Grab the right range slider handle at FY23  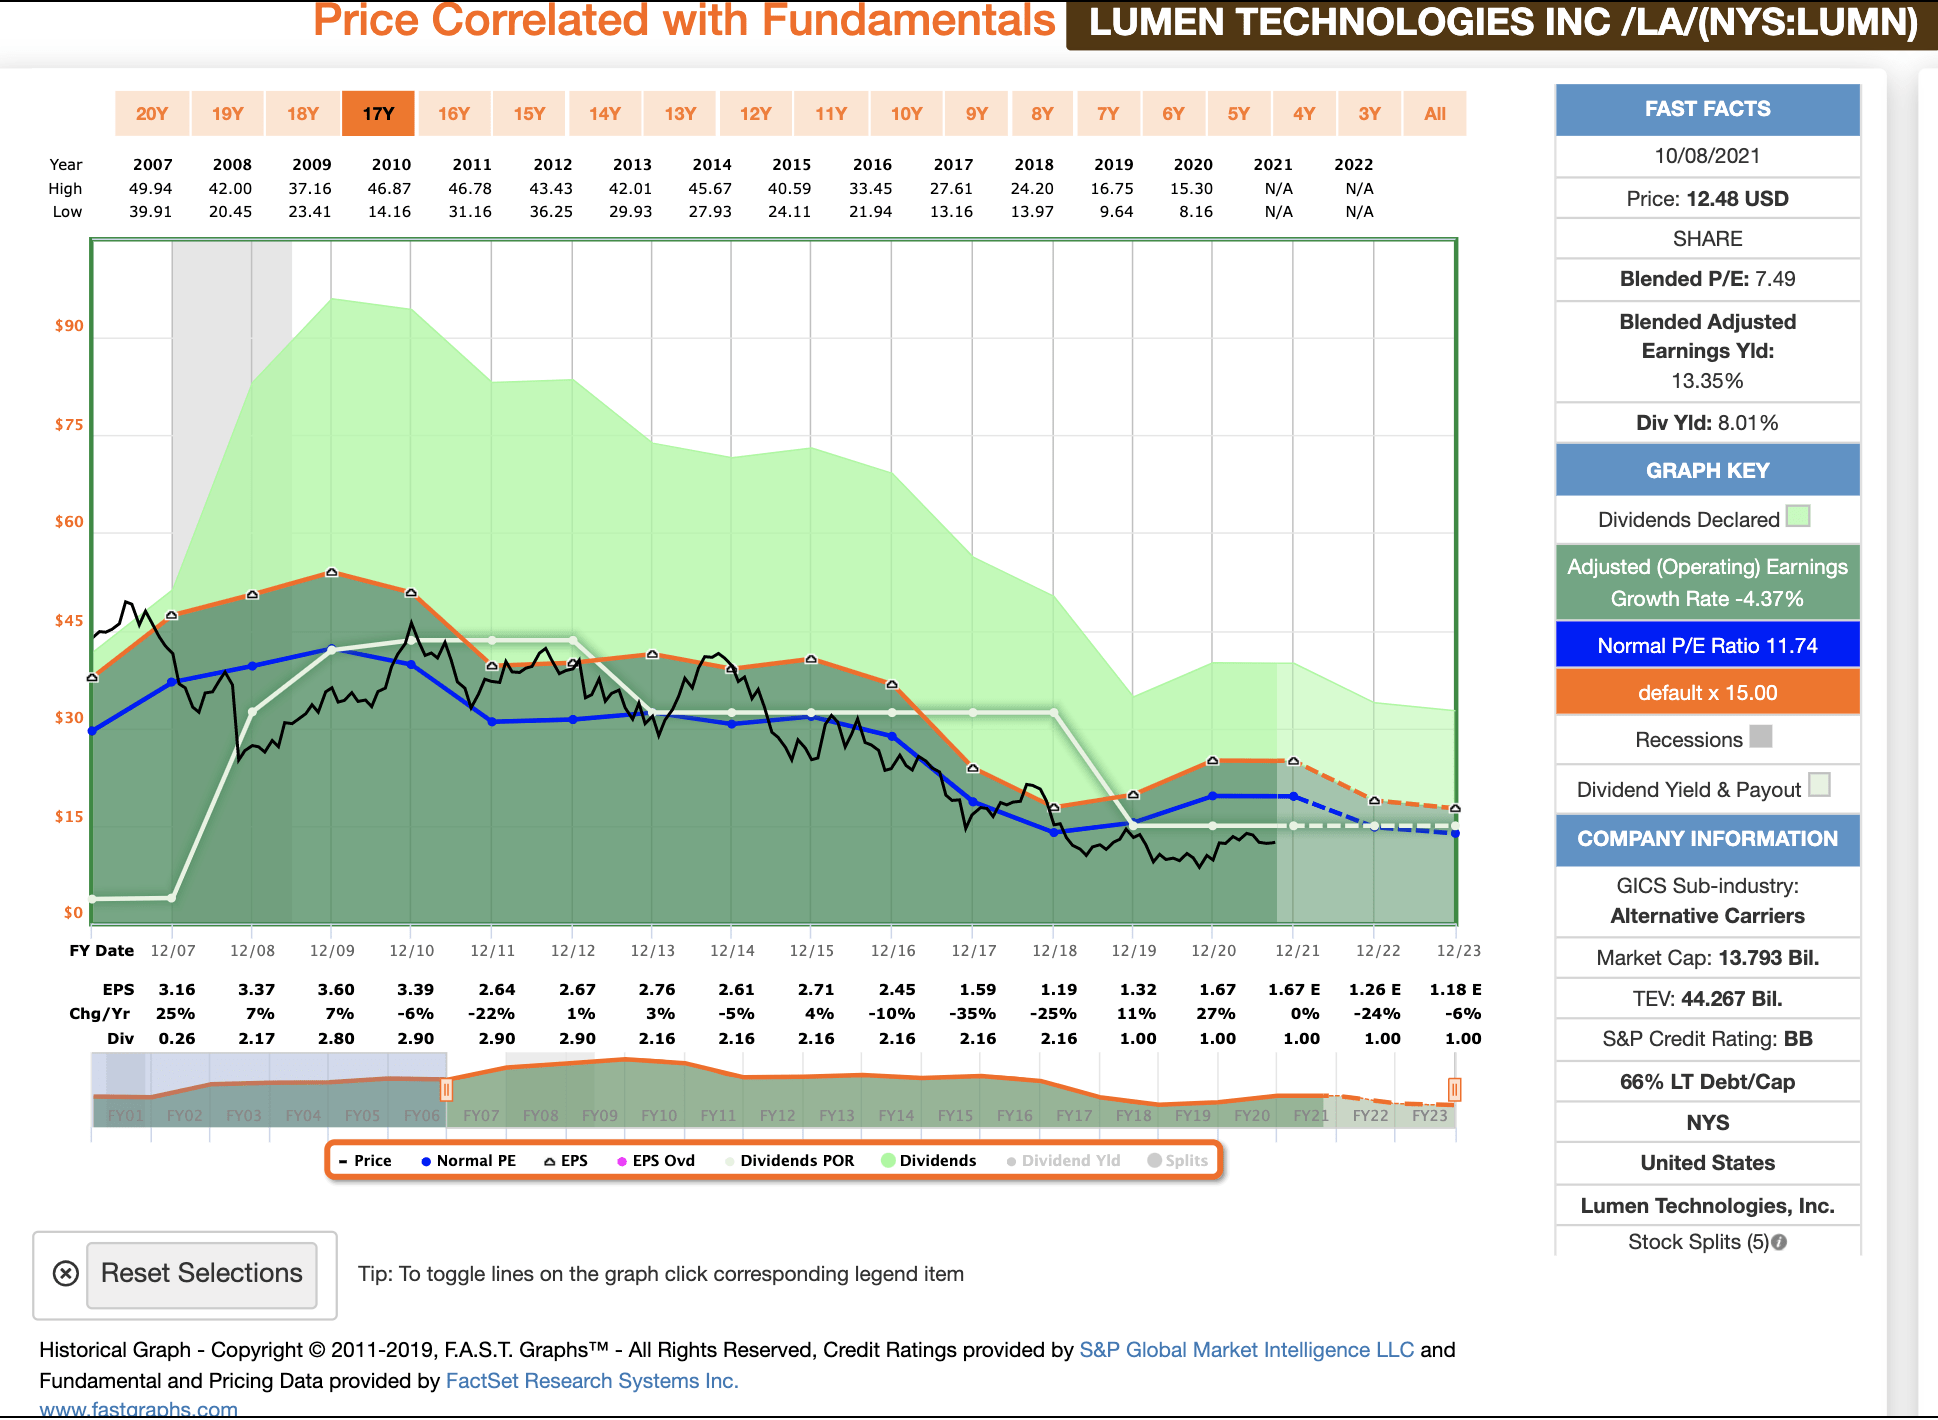pos(1455,1089)
